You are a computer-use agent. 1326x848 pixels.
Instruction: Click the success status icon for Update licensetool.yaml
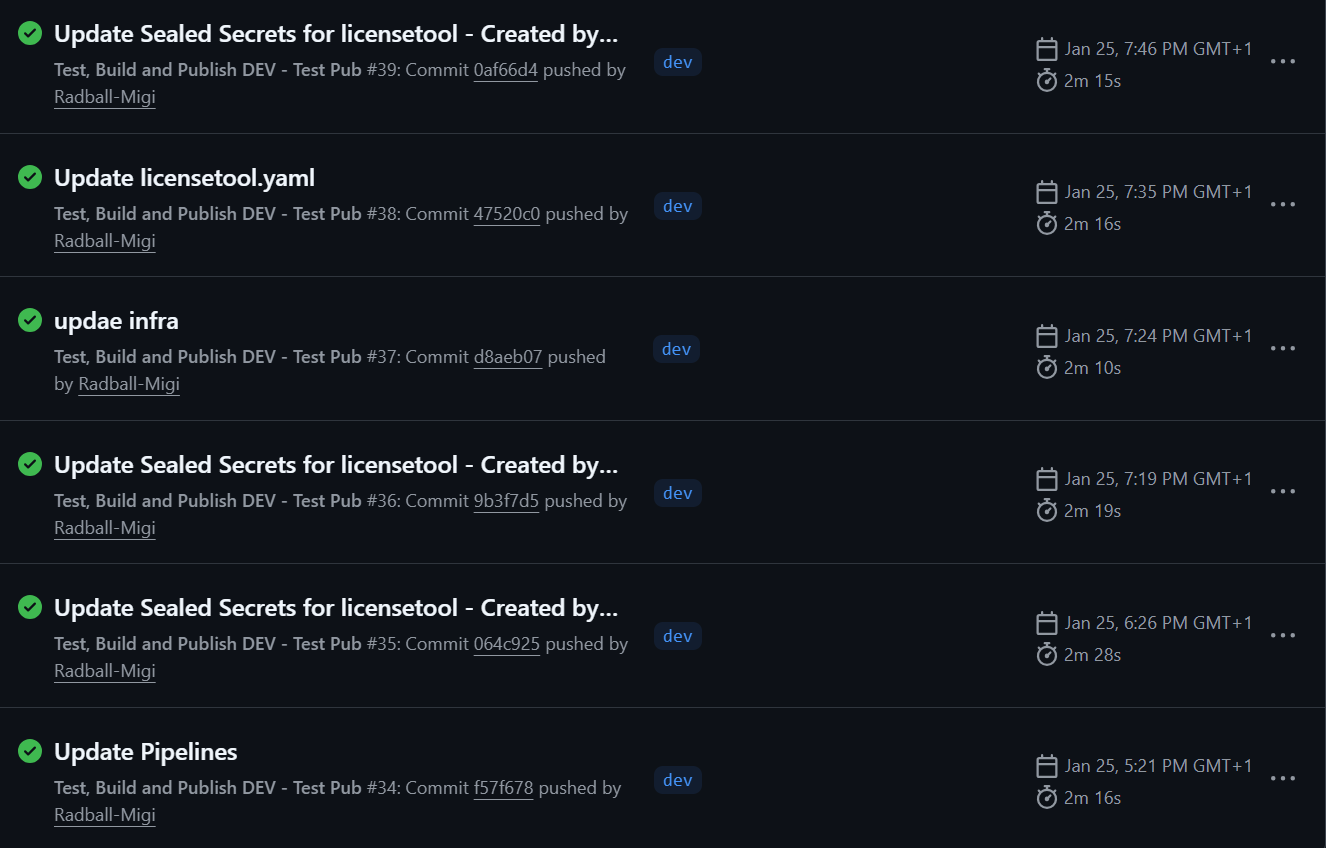click(x=29, y=177)
